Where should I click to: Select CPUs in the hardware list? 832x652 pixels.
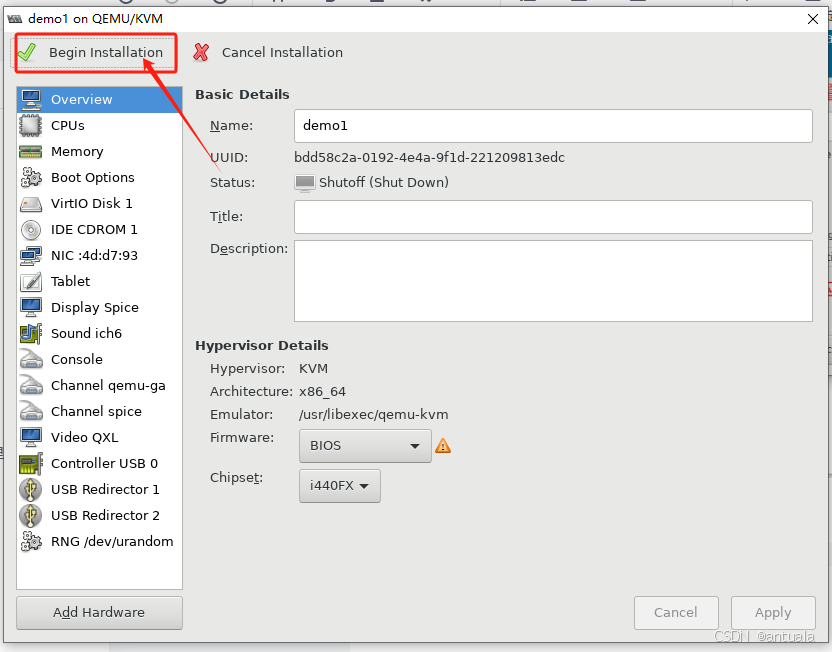tap(99, 125)
